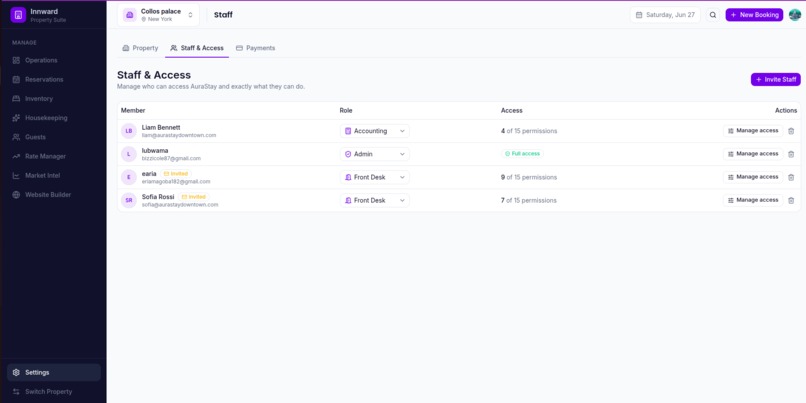This screenshot has height=403, width=806.
Task: Manage access for lubwama
Action: pyautogui.click(x=753, y=154)
